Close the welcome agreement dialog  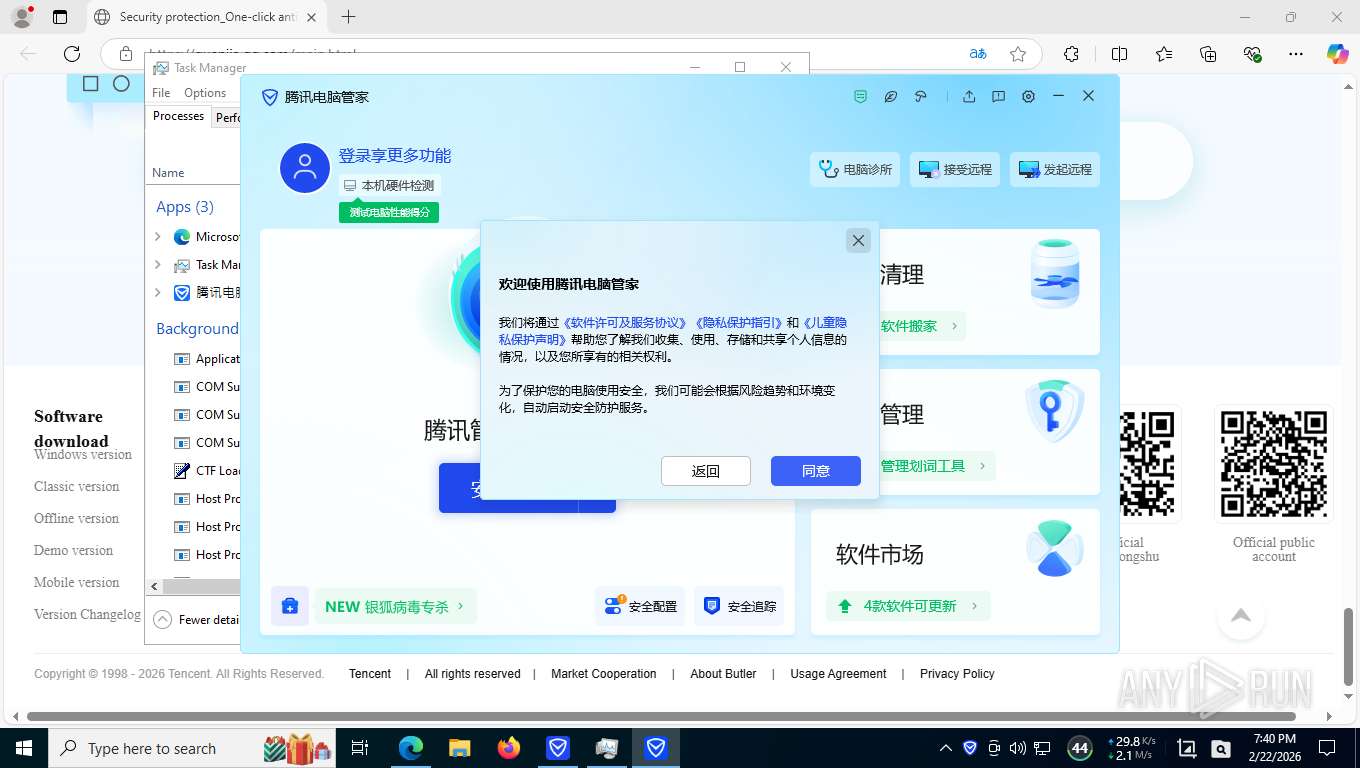[858, 240]
